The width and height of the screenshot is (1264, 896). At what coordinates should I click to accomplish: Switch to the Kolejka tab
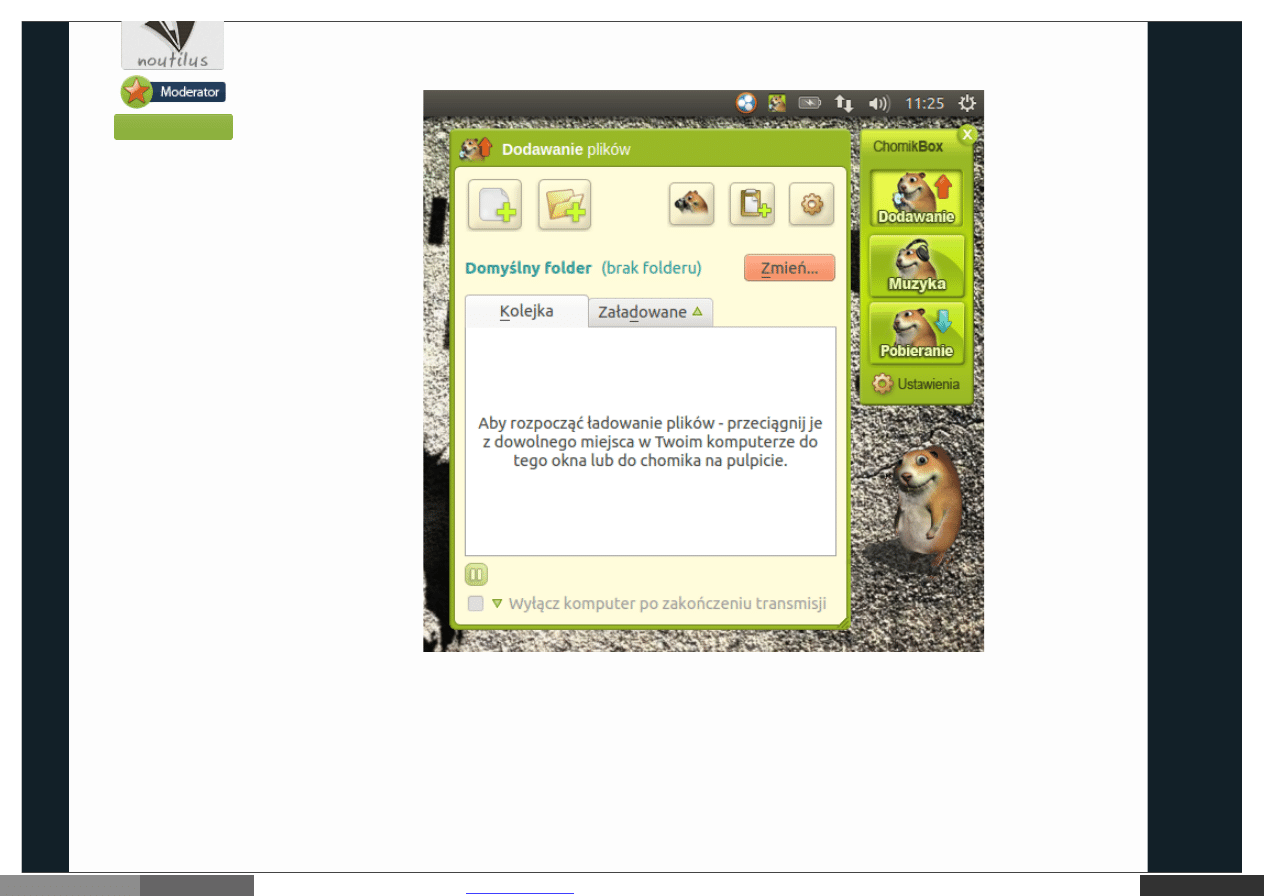(x=526, y=311)
